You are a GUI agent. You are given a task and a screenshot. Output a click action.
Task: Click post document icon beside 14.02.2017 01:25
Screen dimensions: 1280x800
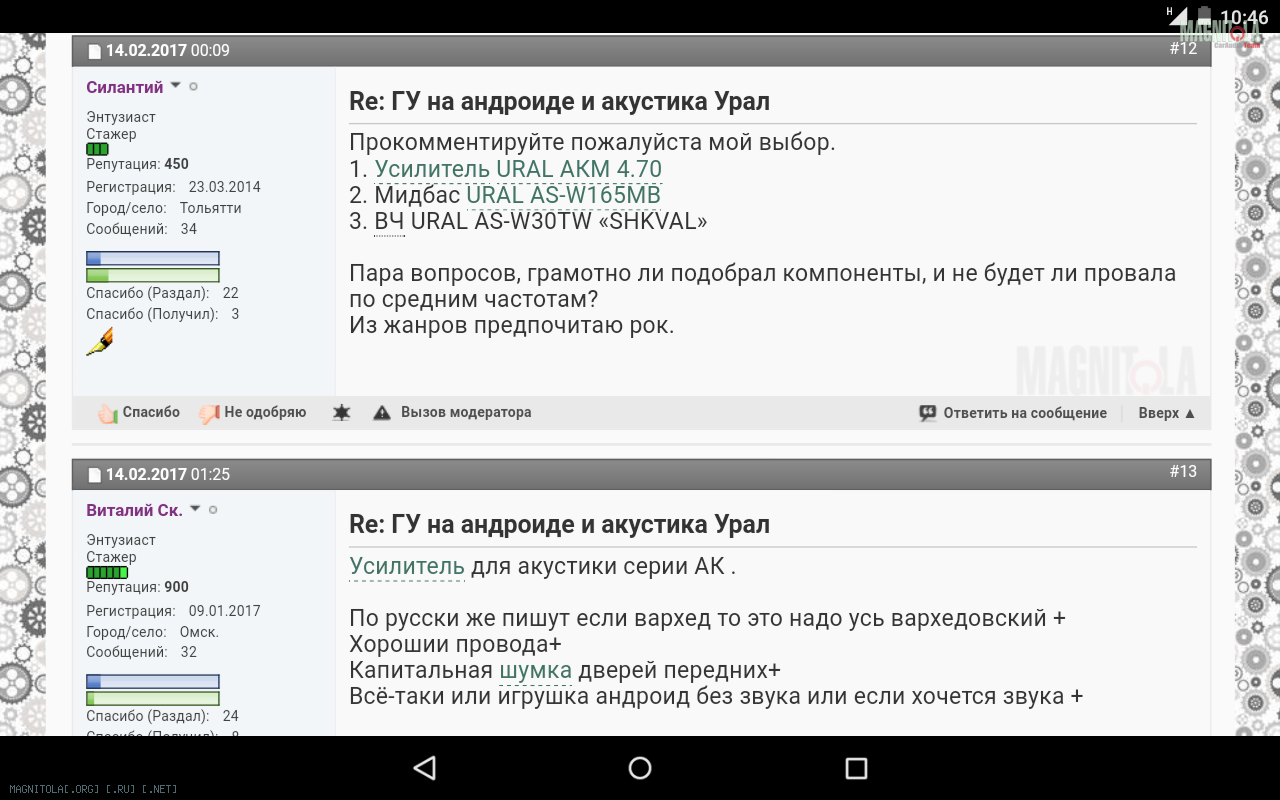coord(95,475)
